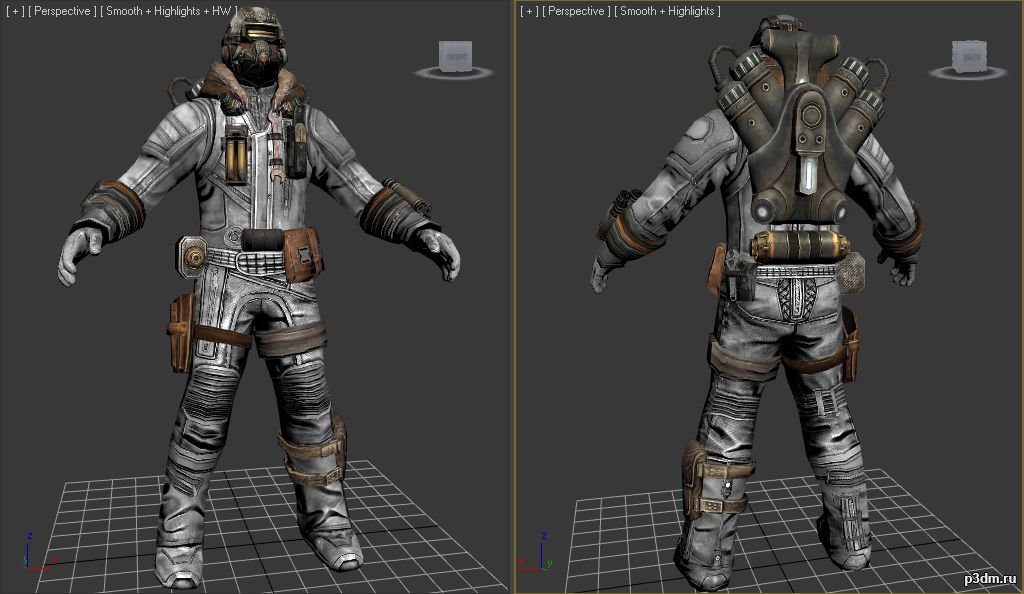1024x594 pixels.
Task: Open left viewport's Perspective view menu
Action: click(x=62, y=11)
